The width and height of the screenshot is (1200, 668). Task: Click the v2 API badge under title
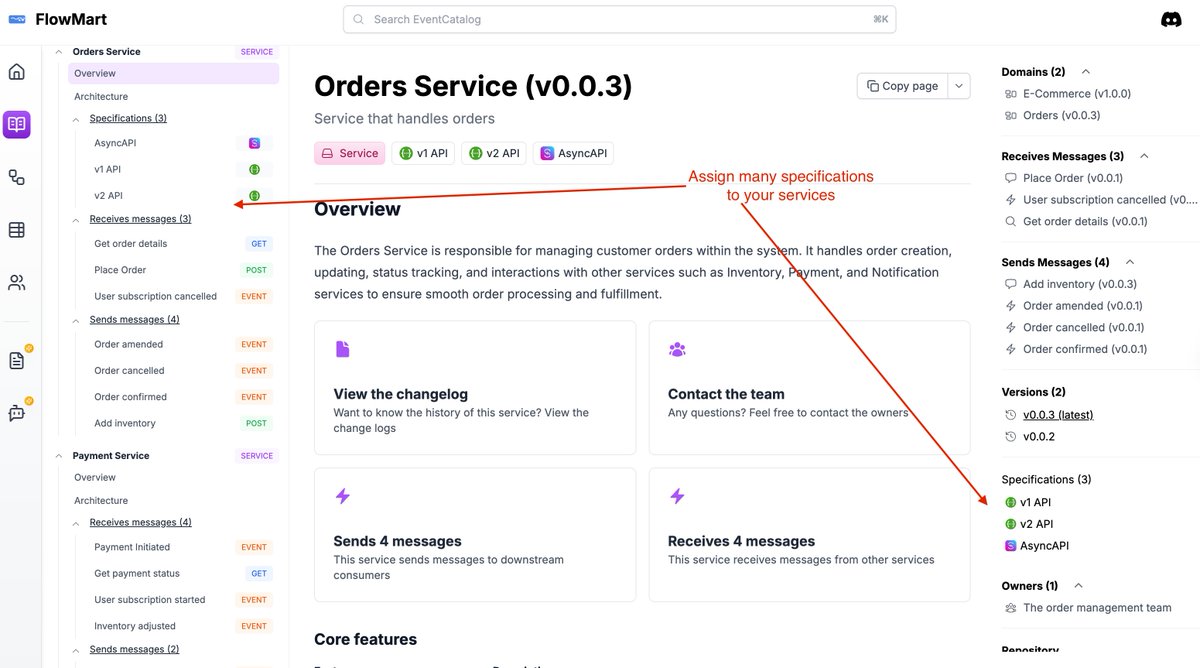point(494,153)
